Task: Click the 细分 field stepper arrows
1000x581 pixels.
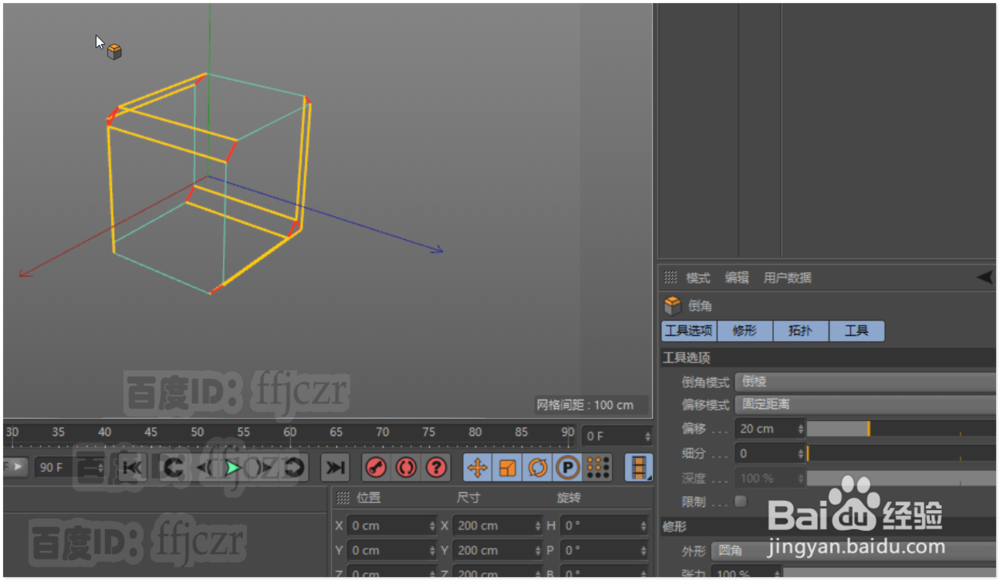Action: [x=801, y=454]
